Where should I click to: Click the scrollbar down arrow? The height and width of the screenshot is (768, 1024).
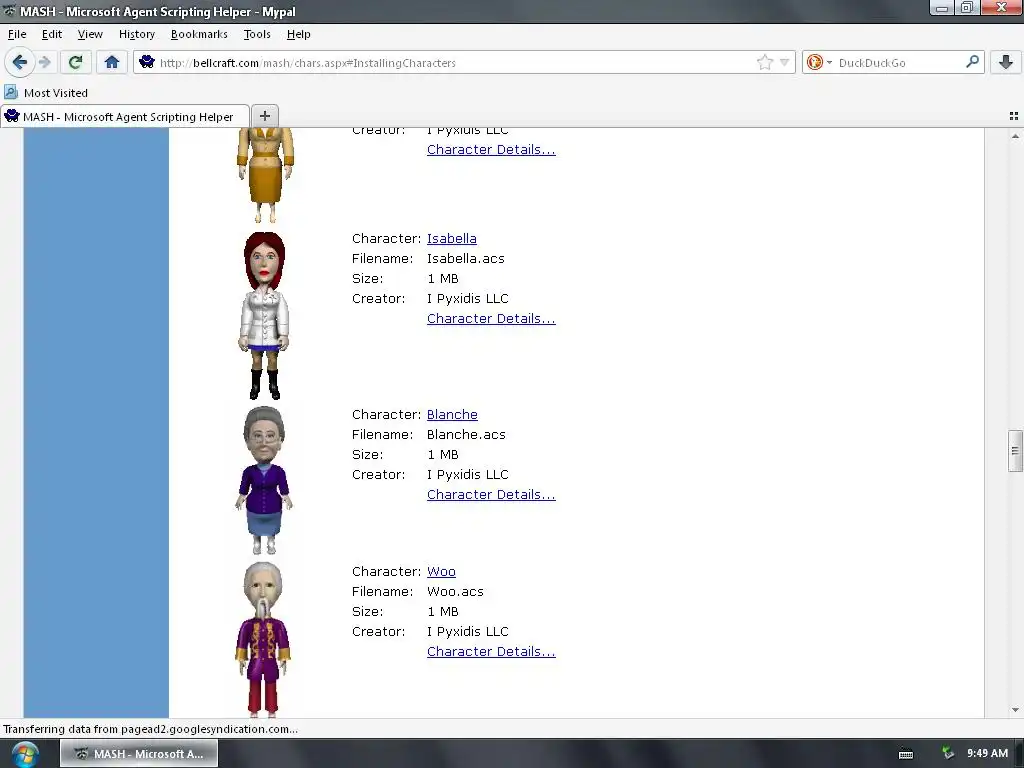click(1015, 710)
